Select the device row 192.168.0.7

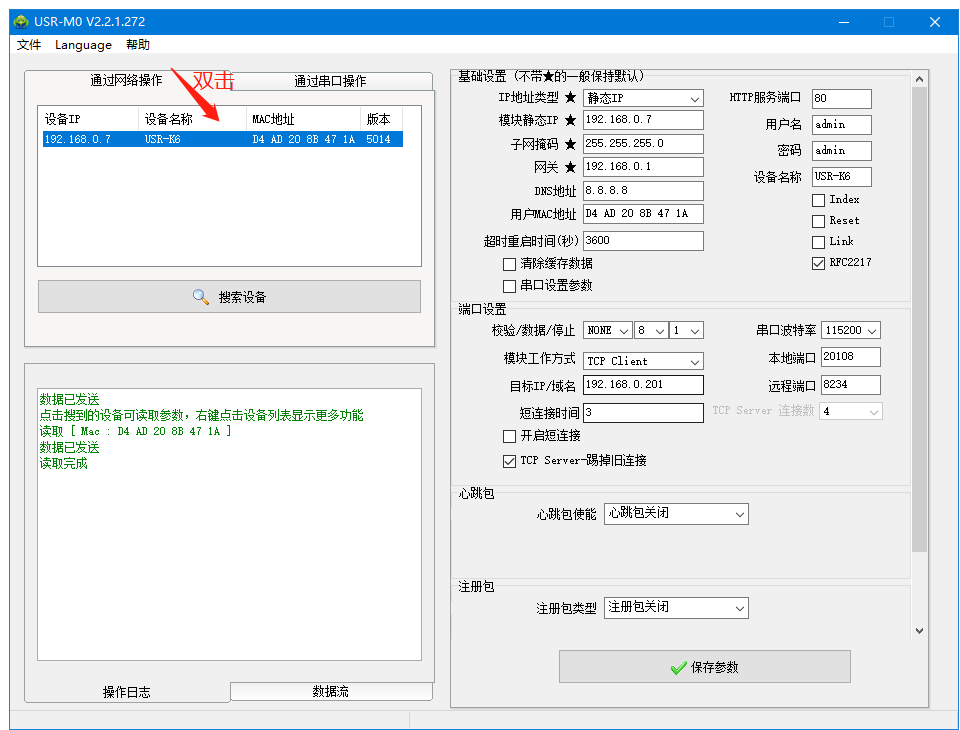[222, 140]
